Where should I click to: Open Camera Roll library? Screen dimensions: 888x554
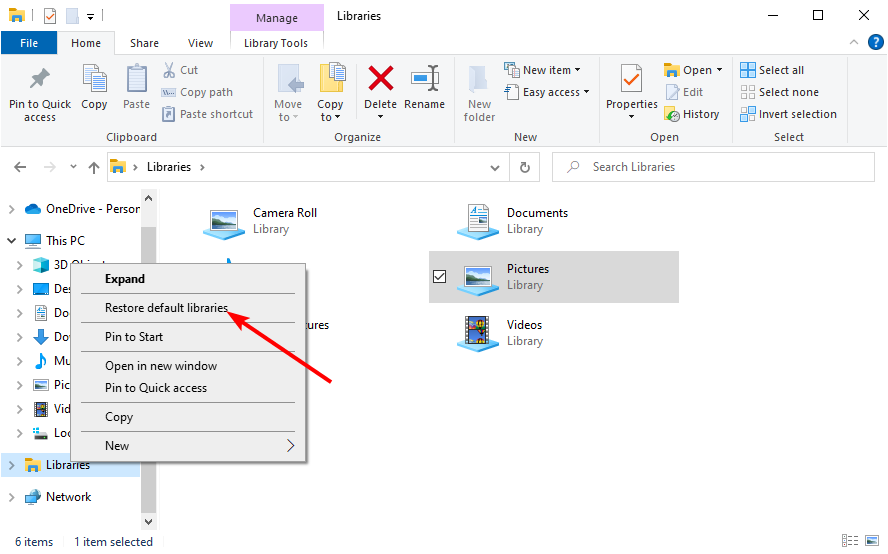(261, 221)
